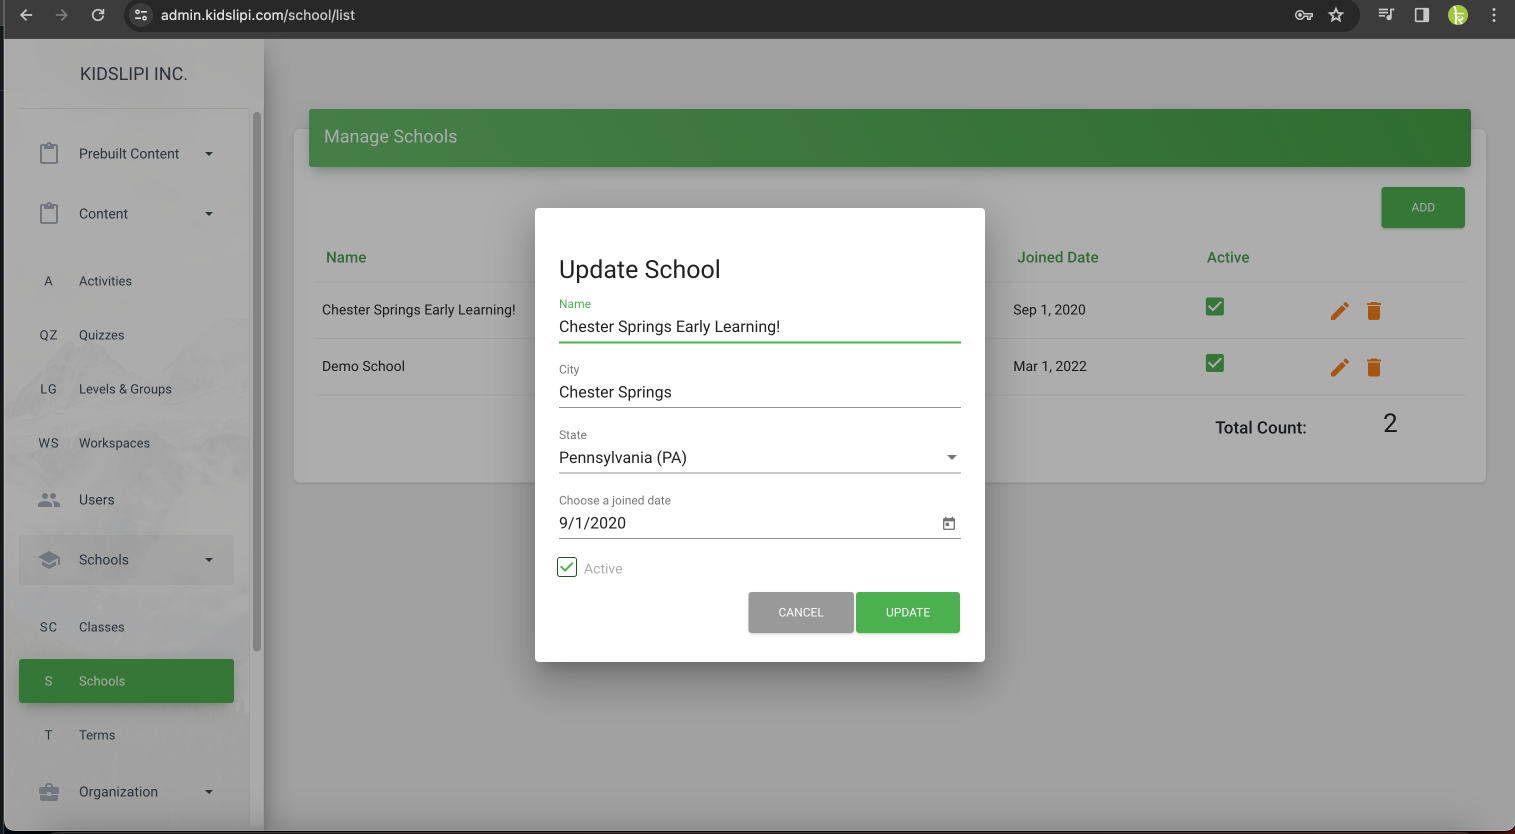Image resolution: width=1515 pixels, height=834 pixels.
Task: Click the edit pencil for Chester Springs Early Learning
Action: coord(1339,311)
